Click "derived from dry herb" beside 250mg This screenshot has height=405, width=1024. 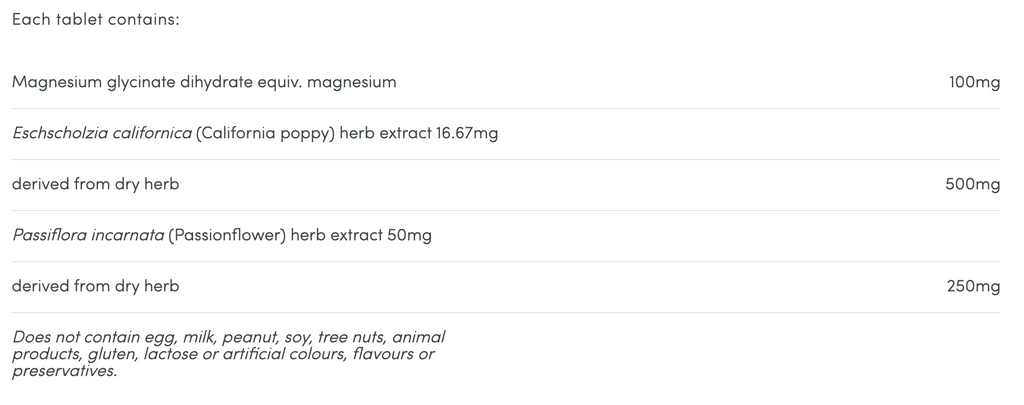coord(95,286)
